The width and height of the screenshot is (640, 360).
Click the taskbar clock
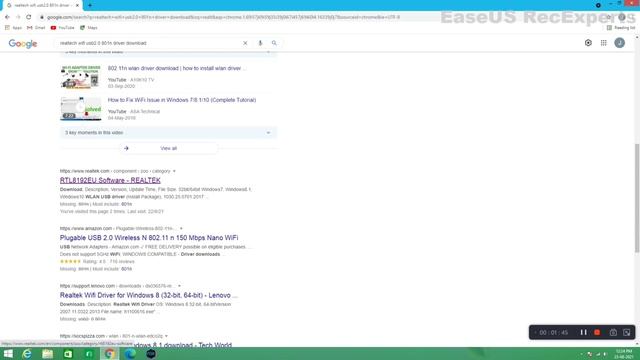coord(624,354)
